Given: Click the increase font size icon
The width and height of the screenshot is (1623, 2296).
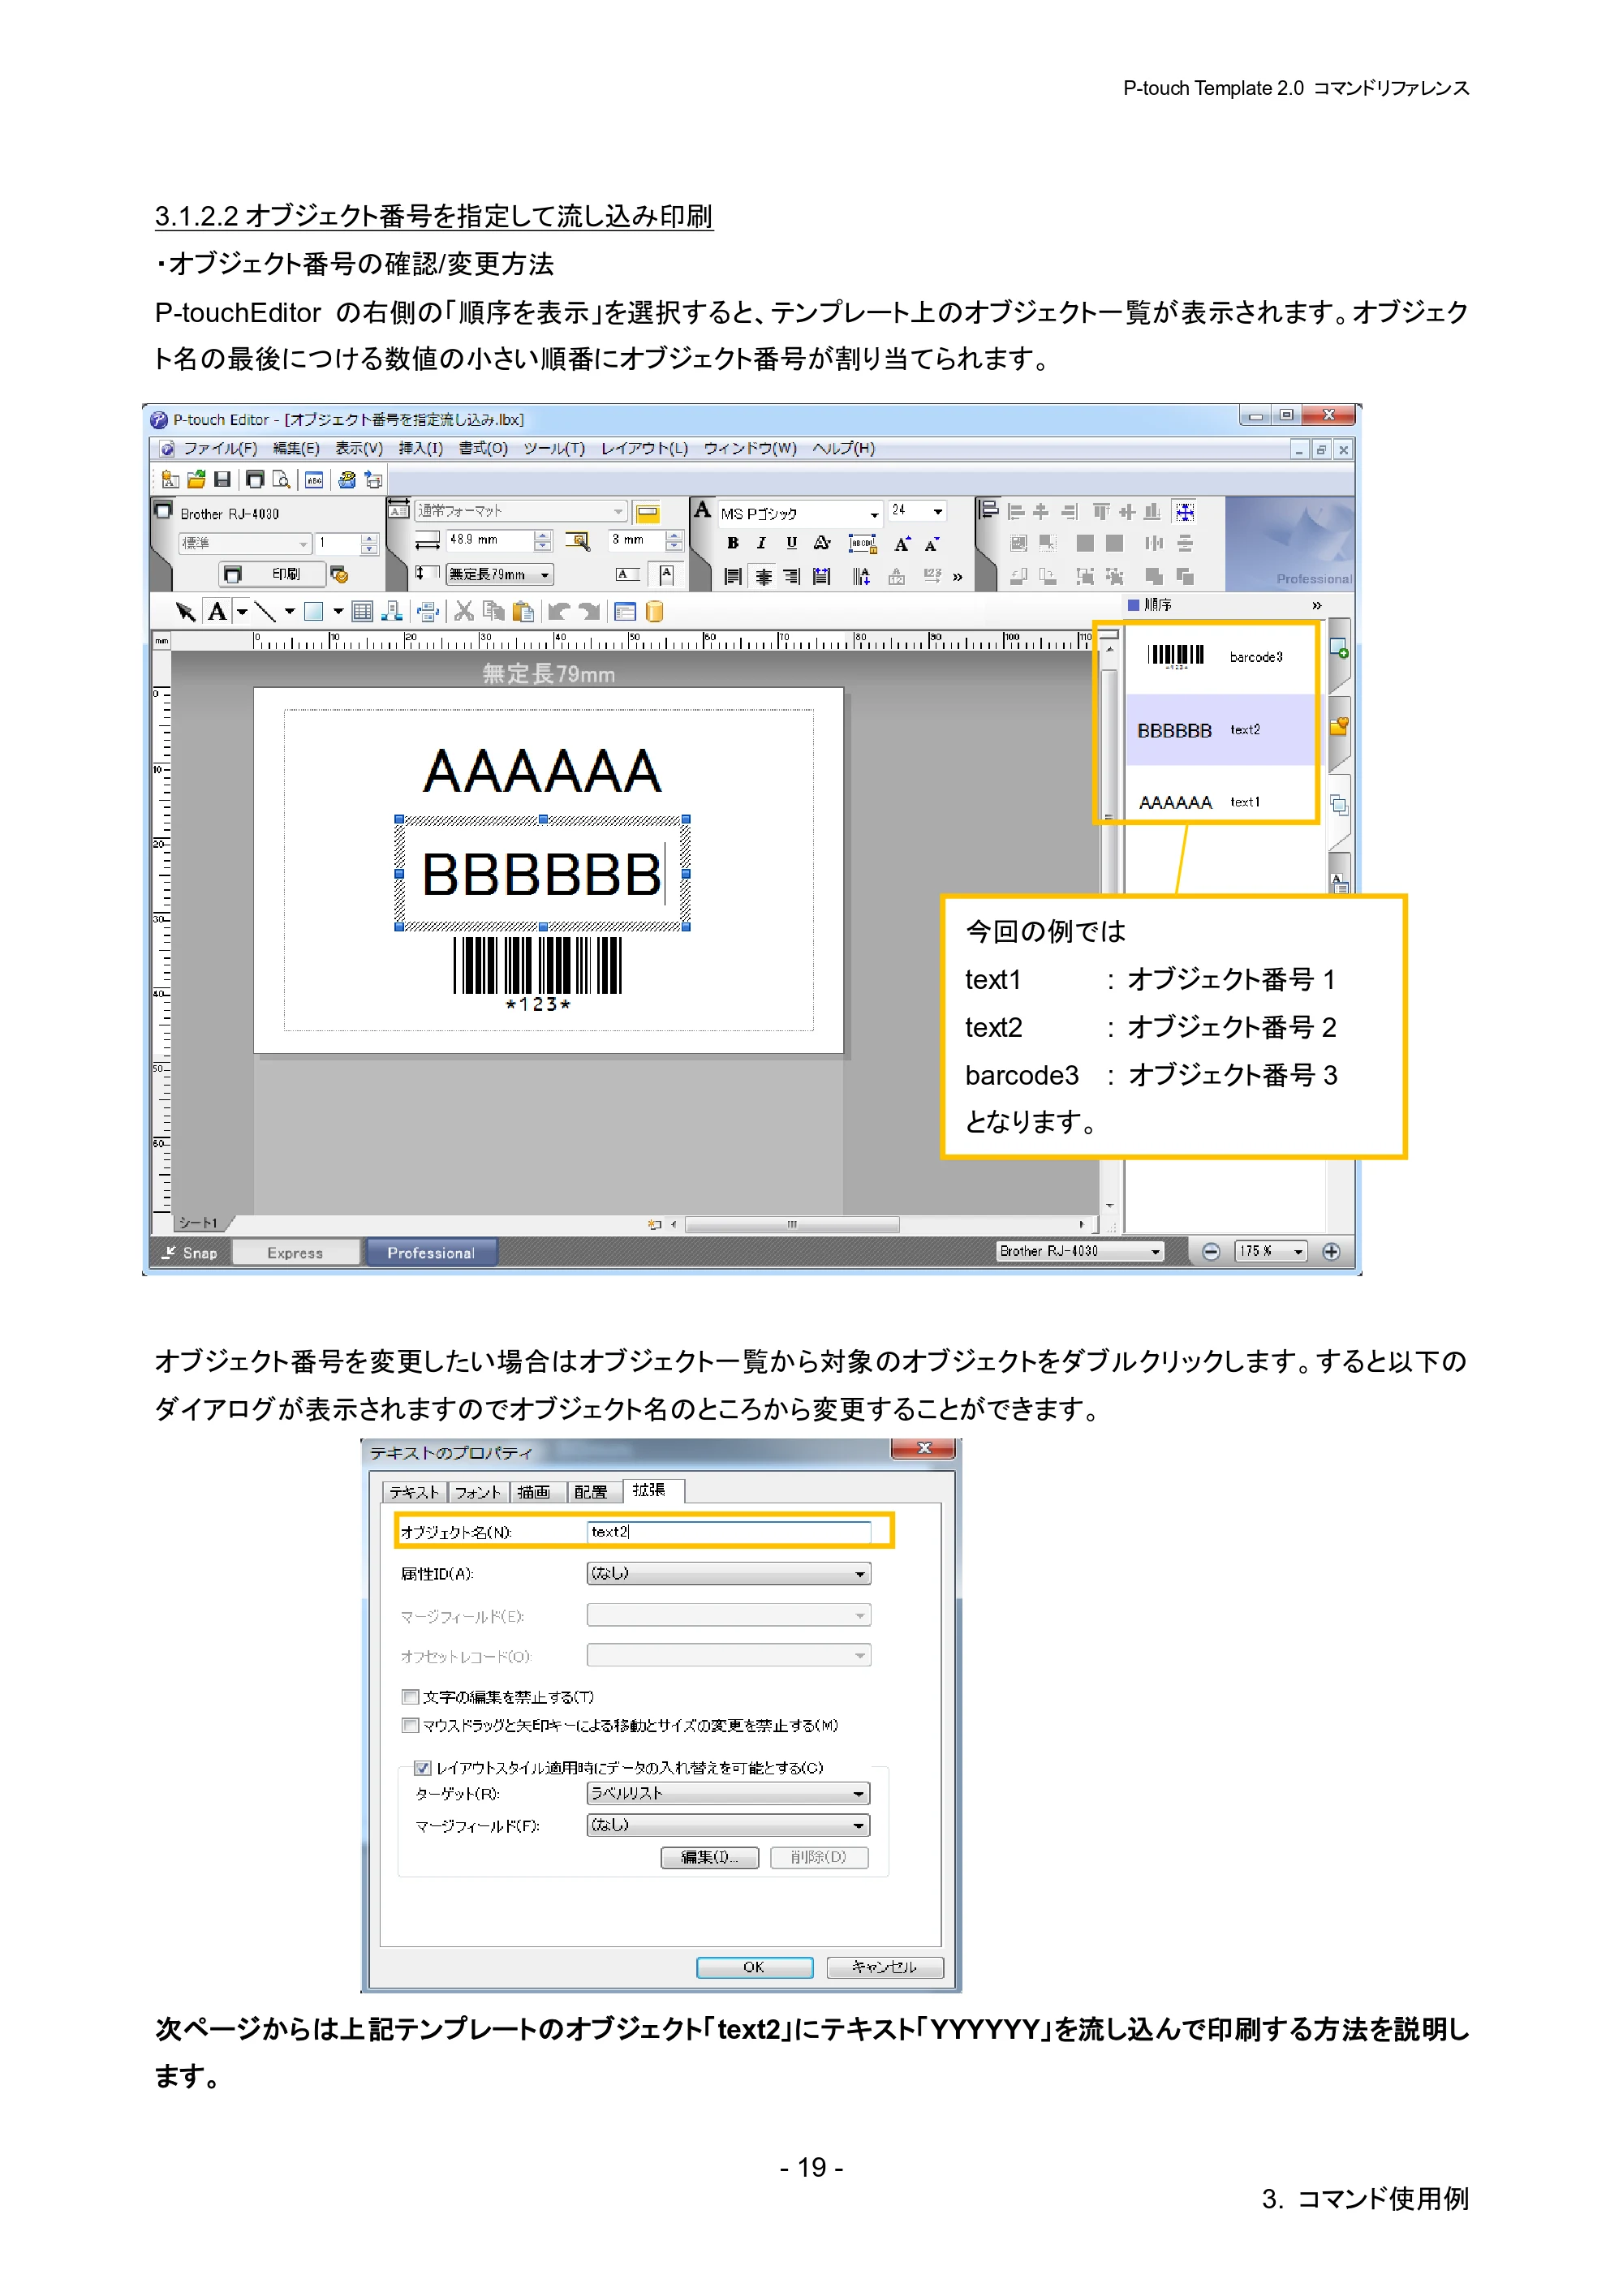Looking at the screenshot, I should (902, 544).
